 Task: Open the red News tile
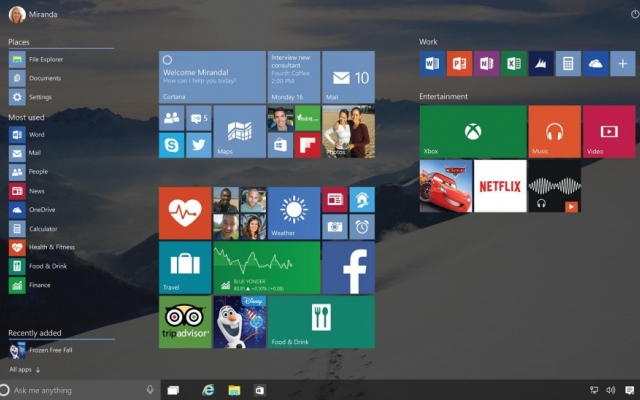[x=335, y=200]
